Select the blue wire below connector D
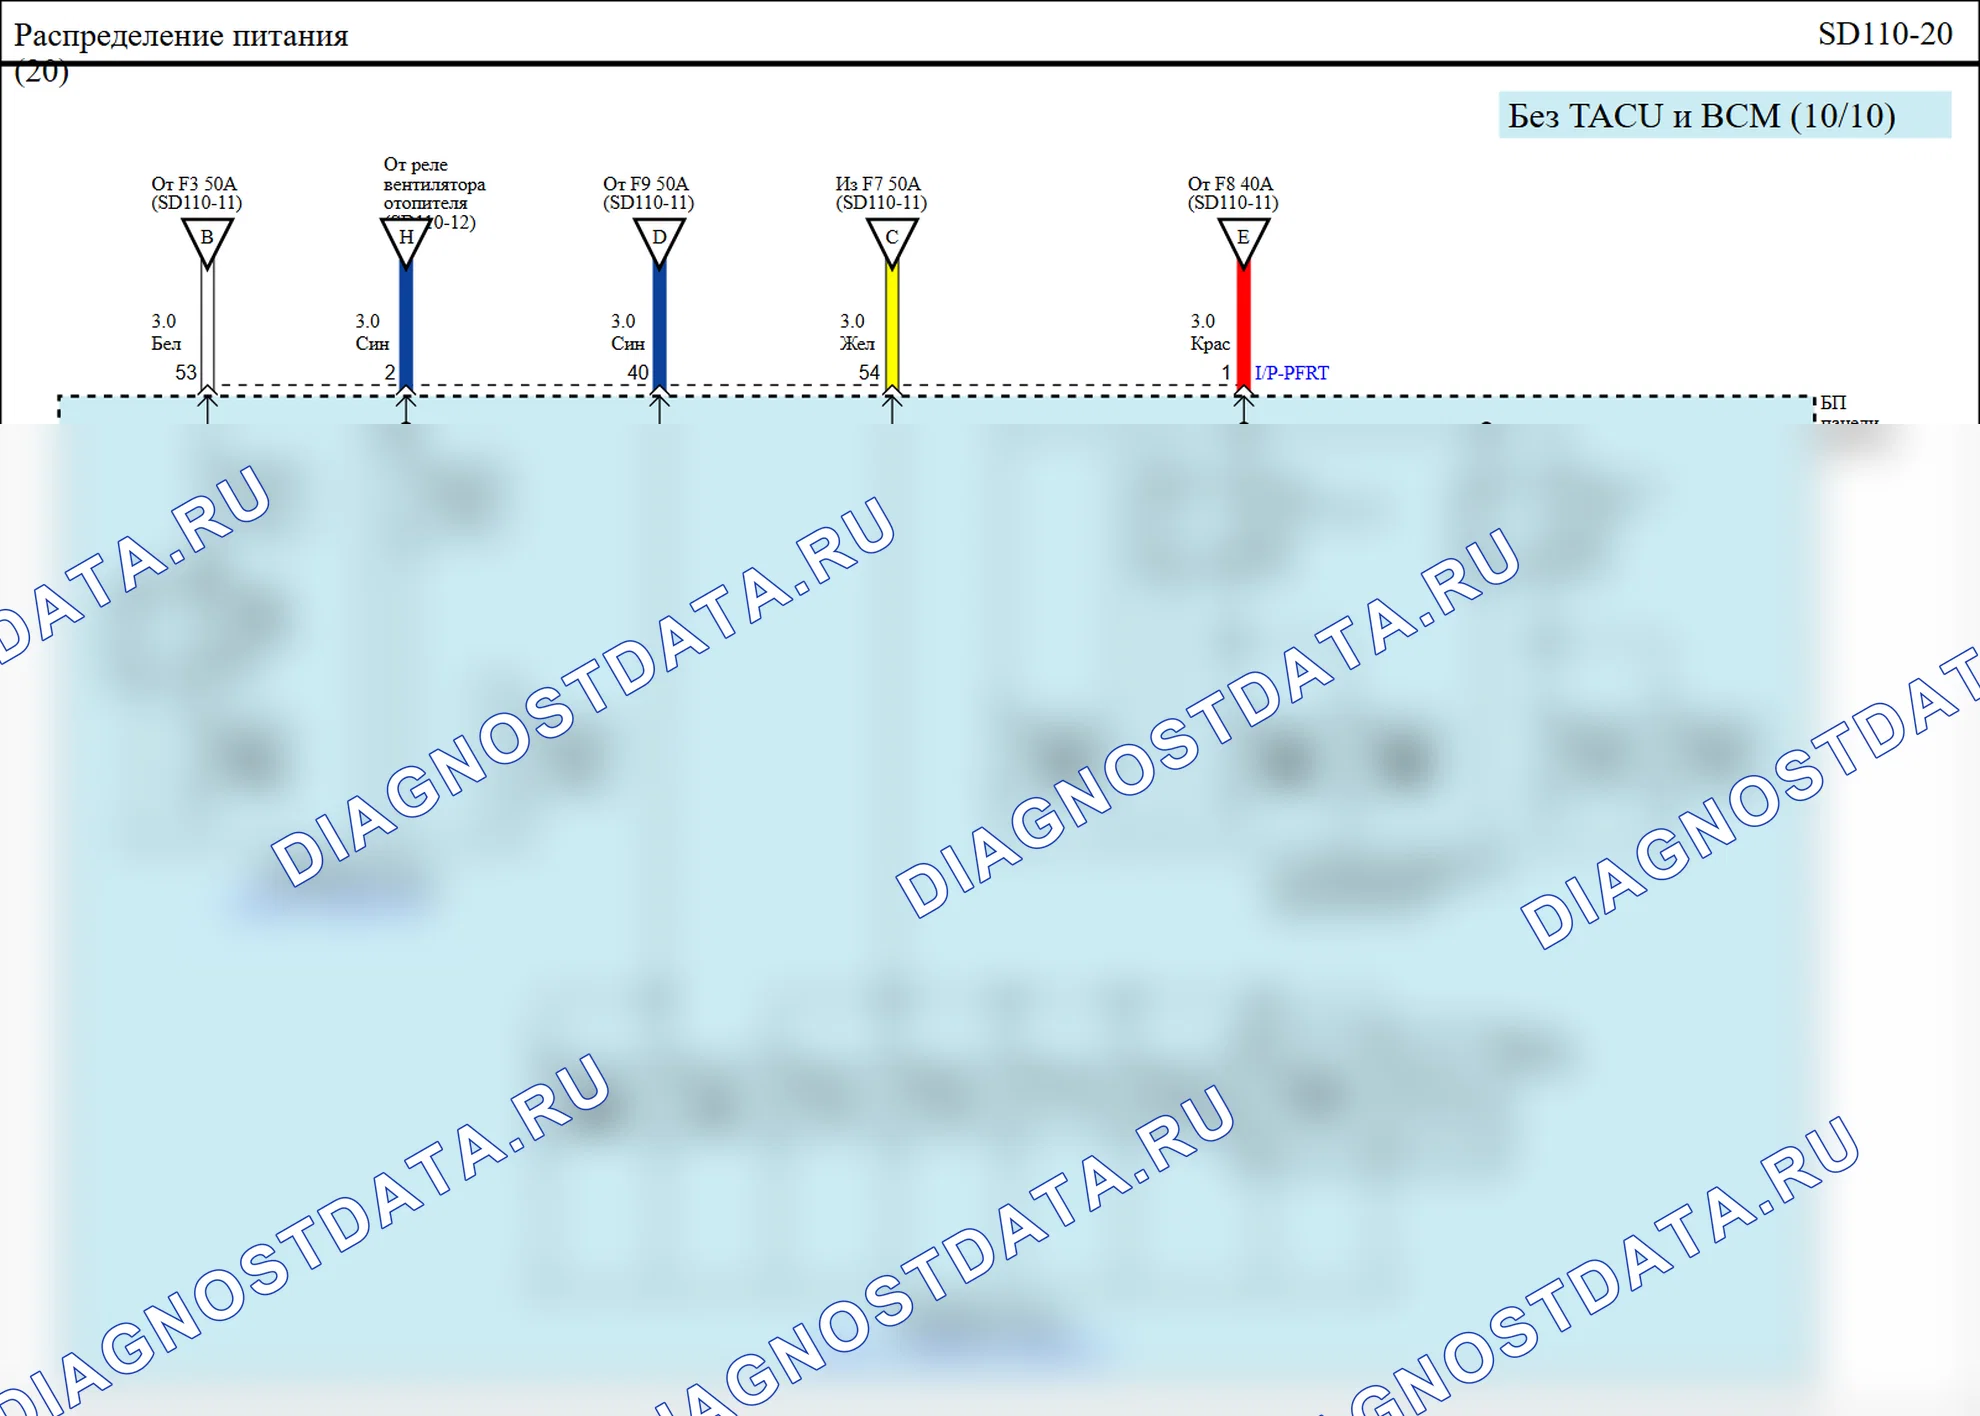This screenshot has width=1980, height=1416. coord(659,325)
